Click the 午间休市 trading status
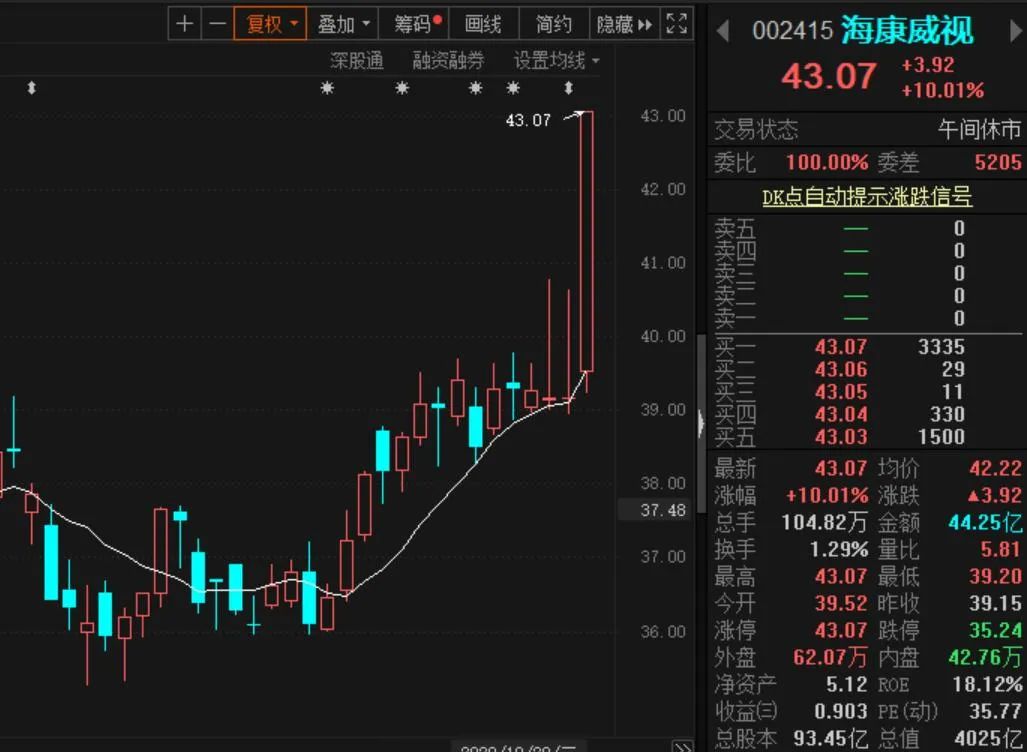 click(979, 130)
